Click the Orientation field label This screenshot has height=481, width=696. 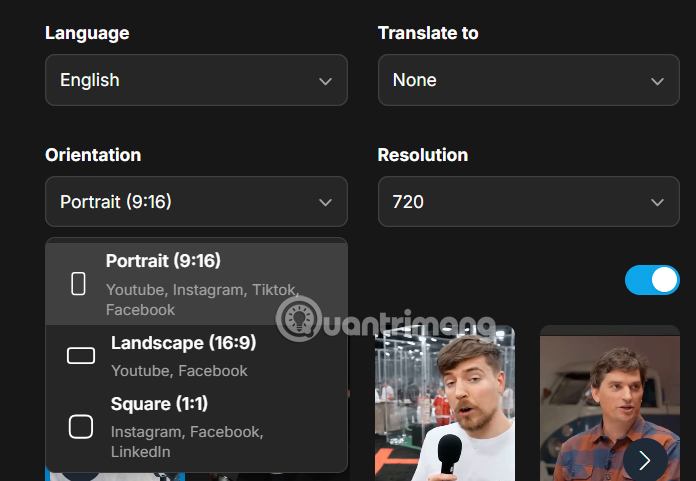coord(93,155)
